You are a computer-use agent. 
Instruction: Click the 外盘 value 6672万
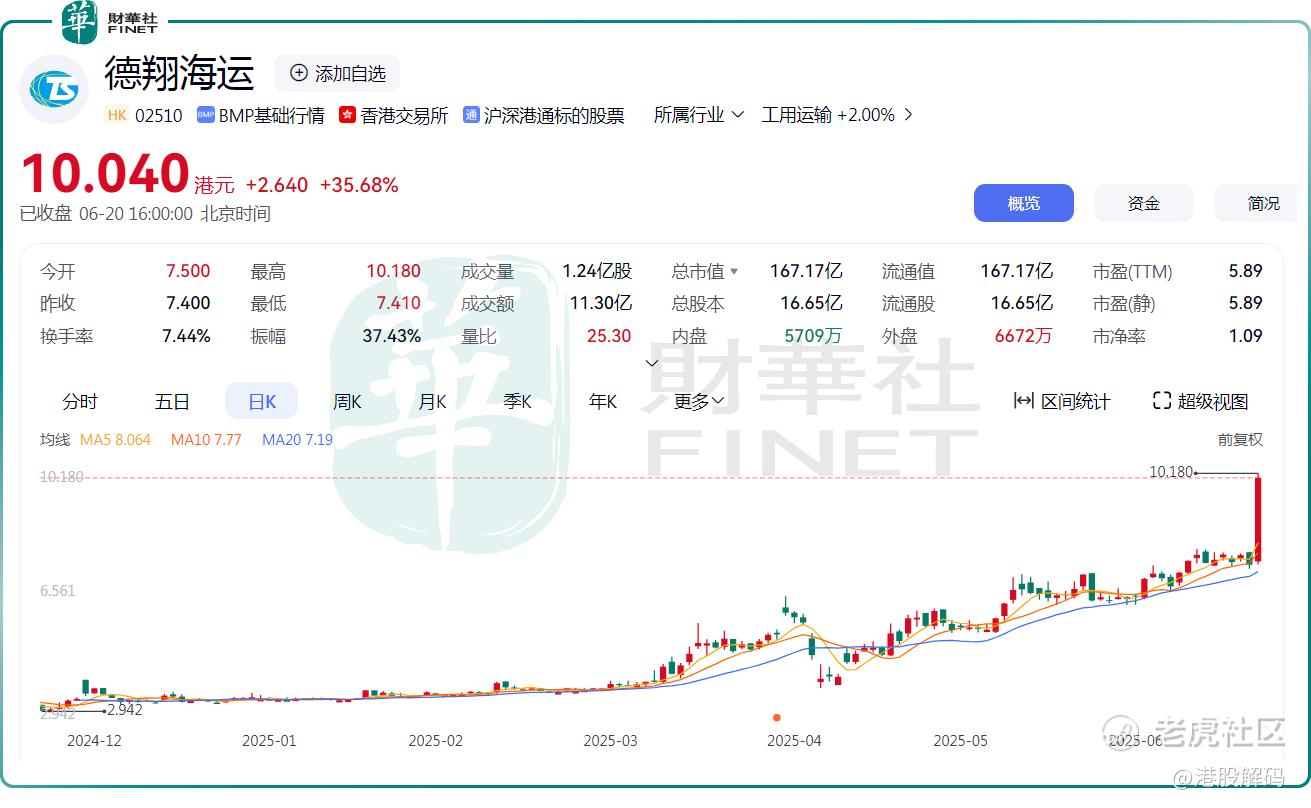tap(1023, 336)
